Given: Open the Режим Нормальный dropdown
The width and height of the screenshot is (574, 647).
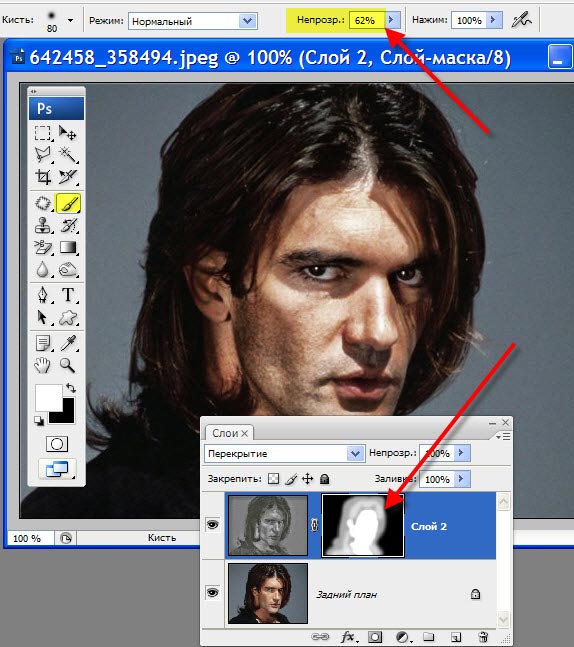Looking at the screenshot, I should 193,21.
